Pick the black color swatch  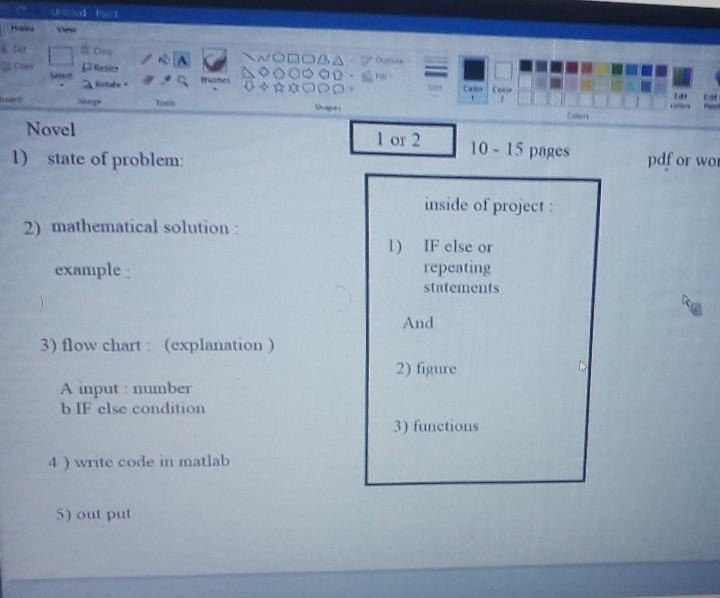tap(526, 66)
